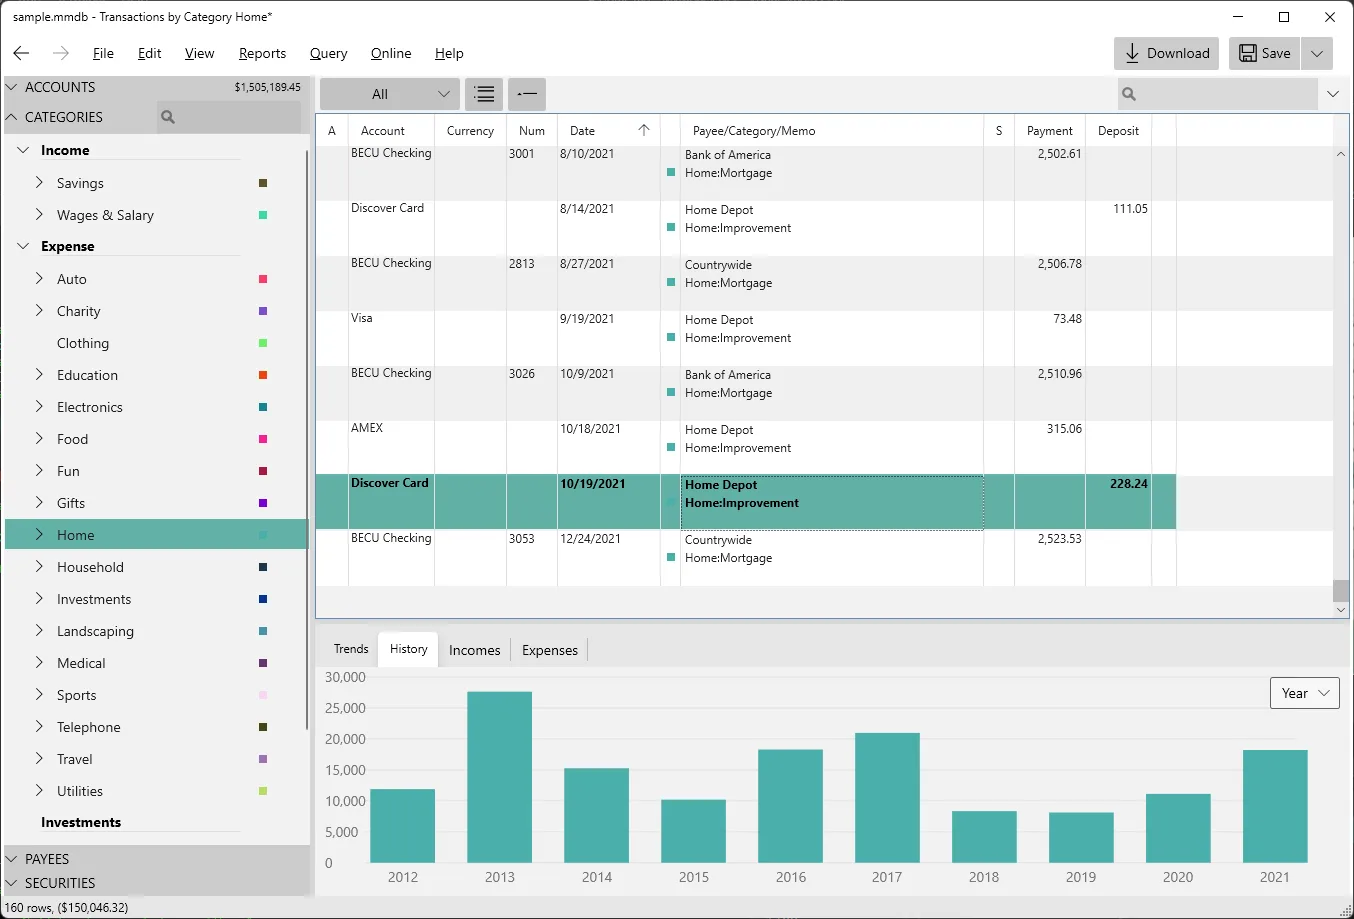Click the 2013 bar in history chart
This screenshot has height=919, width=1354.
[x=499, y=777]
